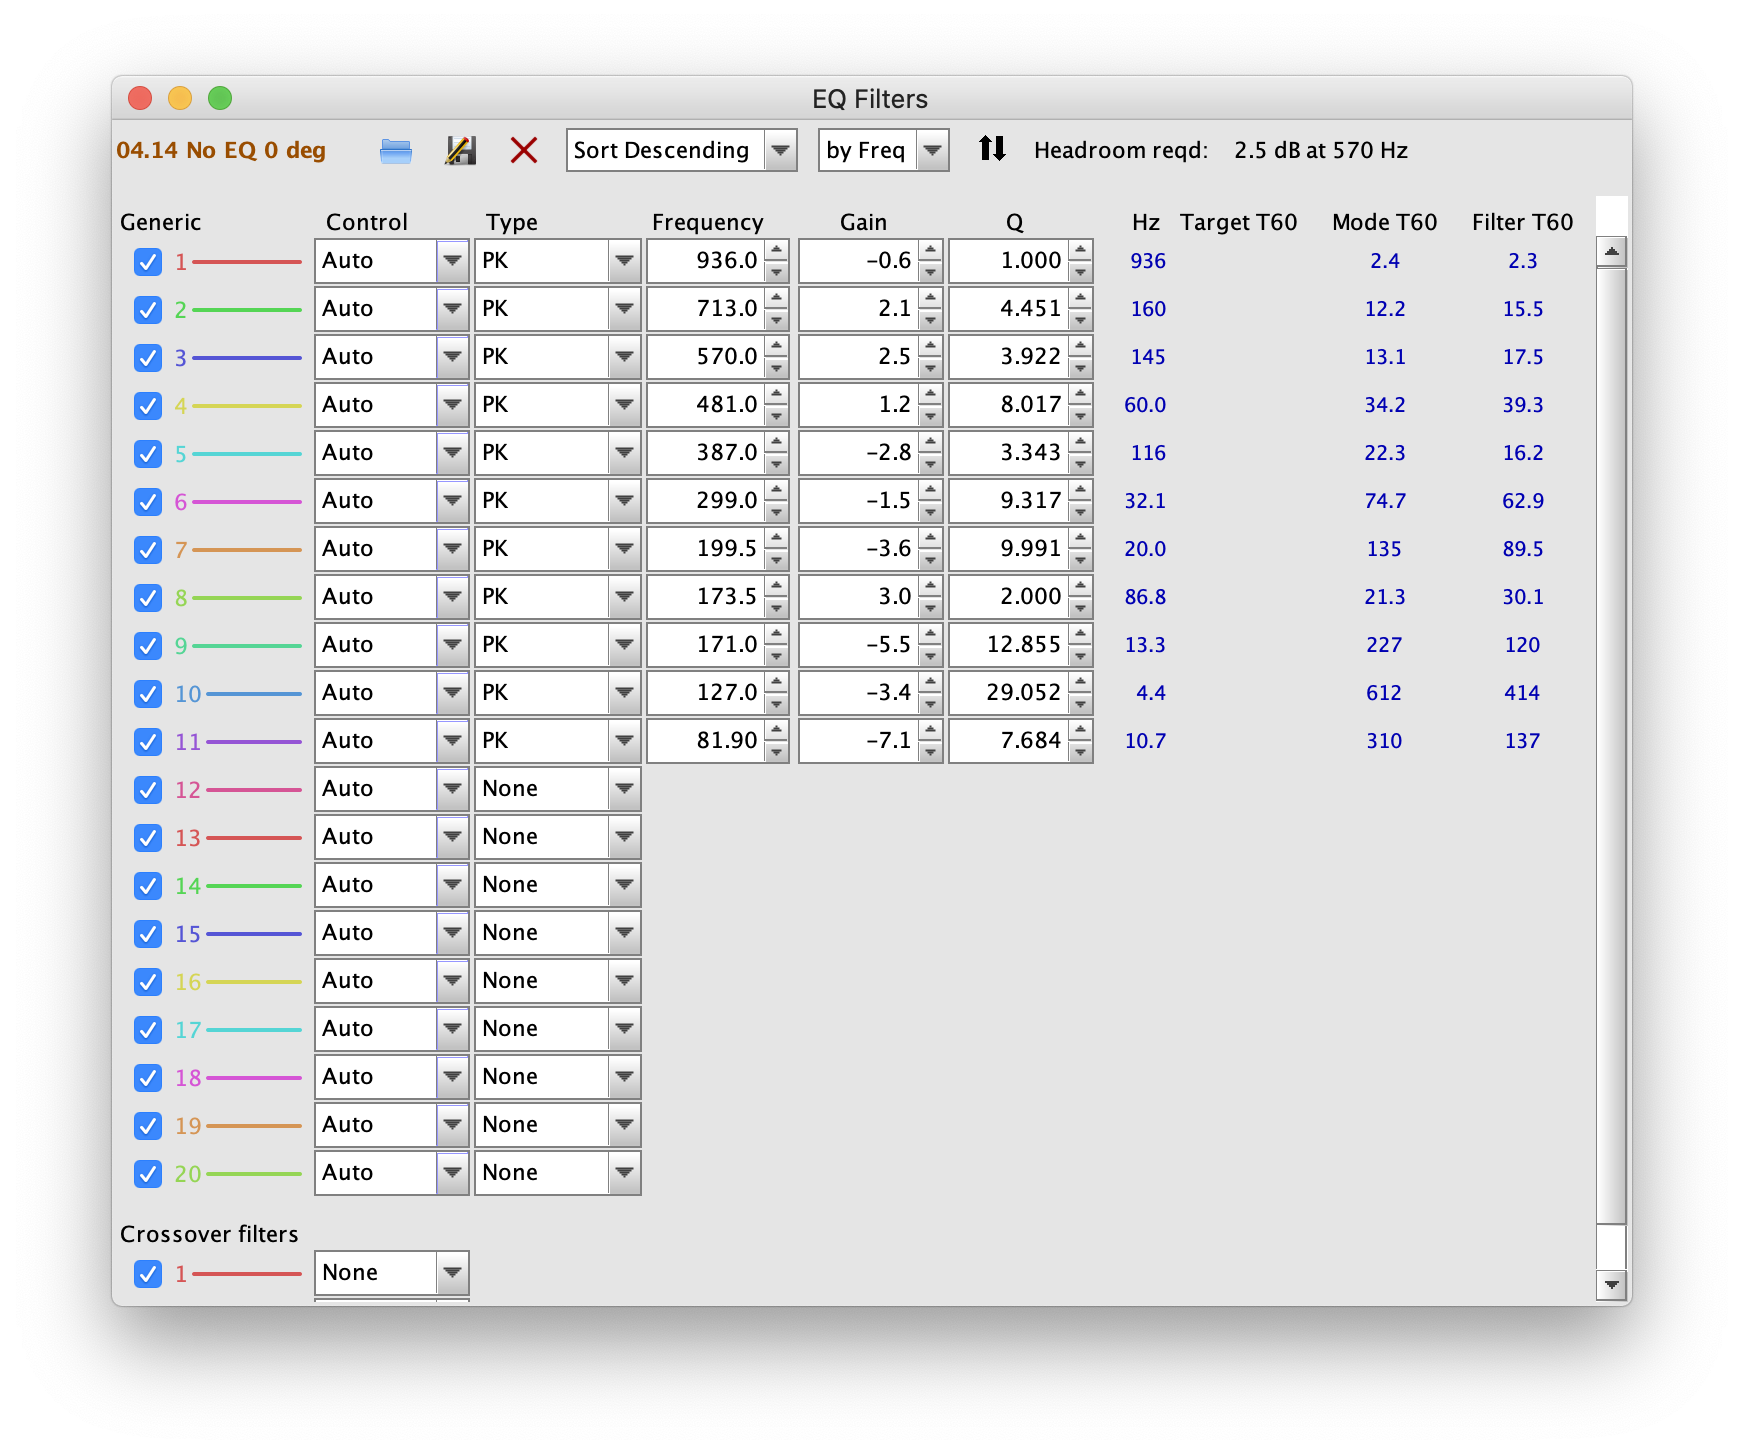Open filter settings file with folder icon

click(396, 151)
